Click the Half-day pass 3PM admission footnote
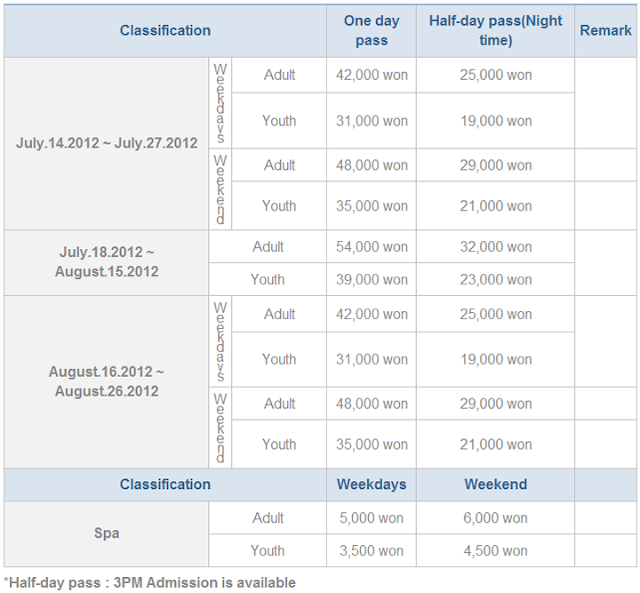 150,582
